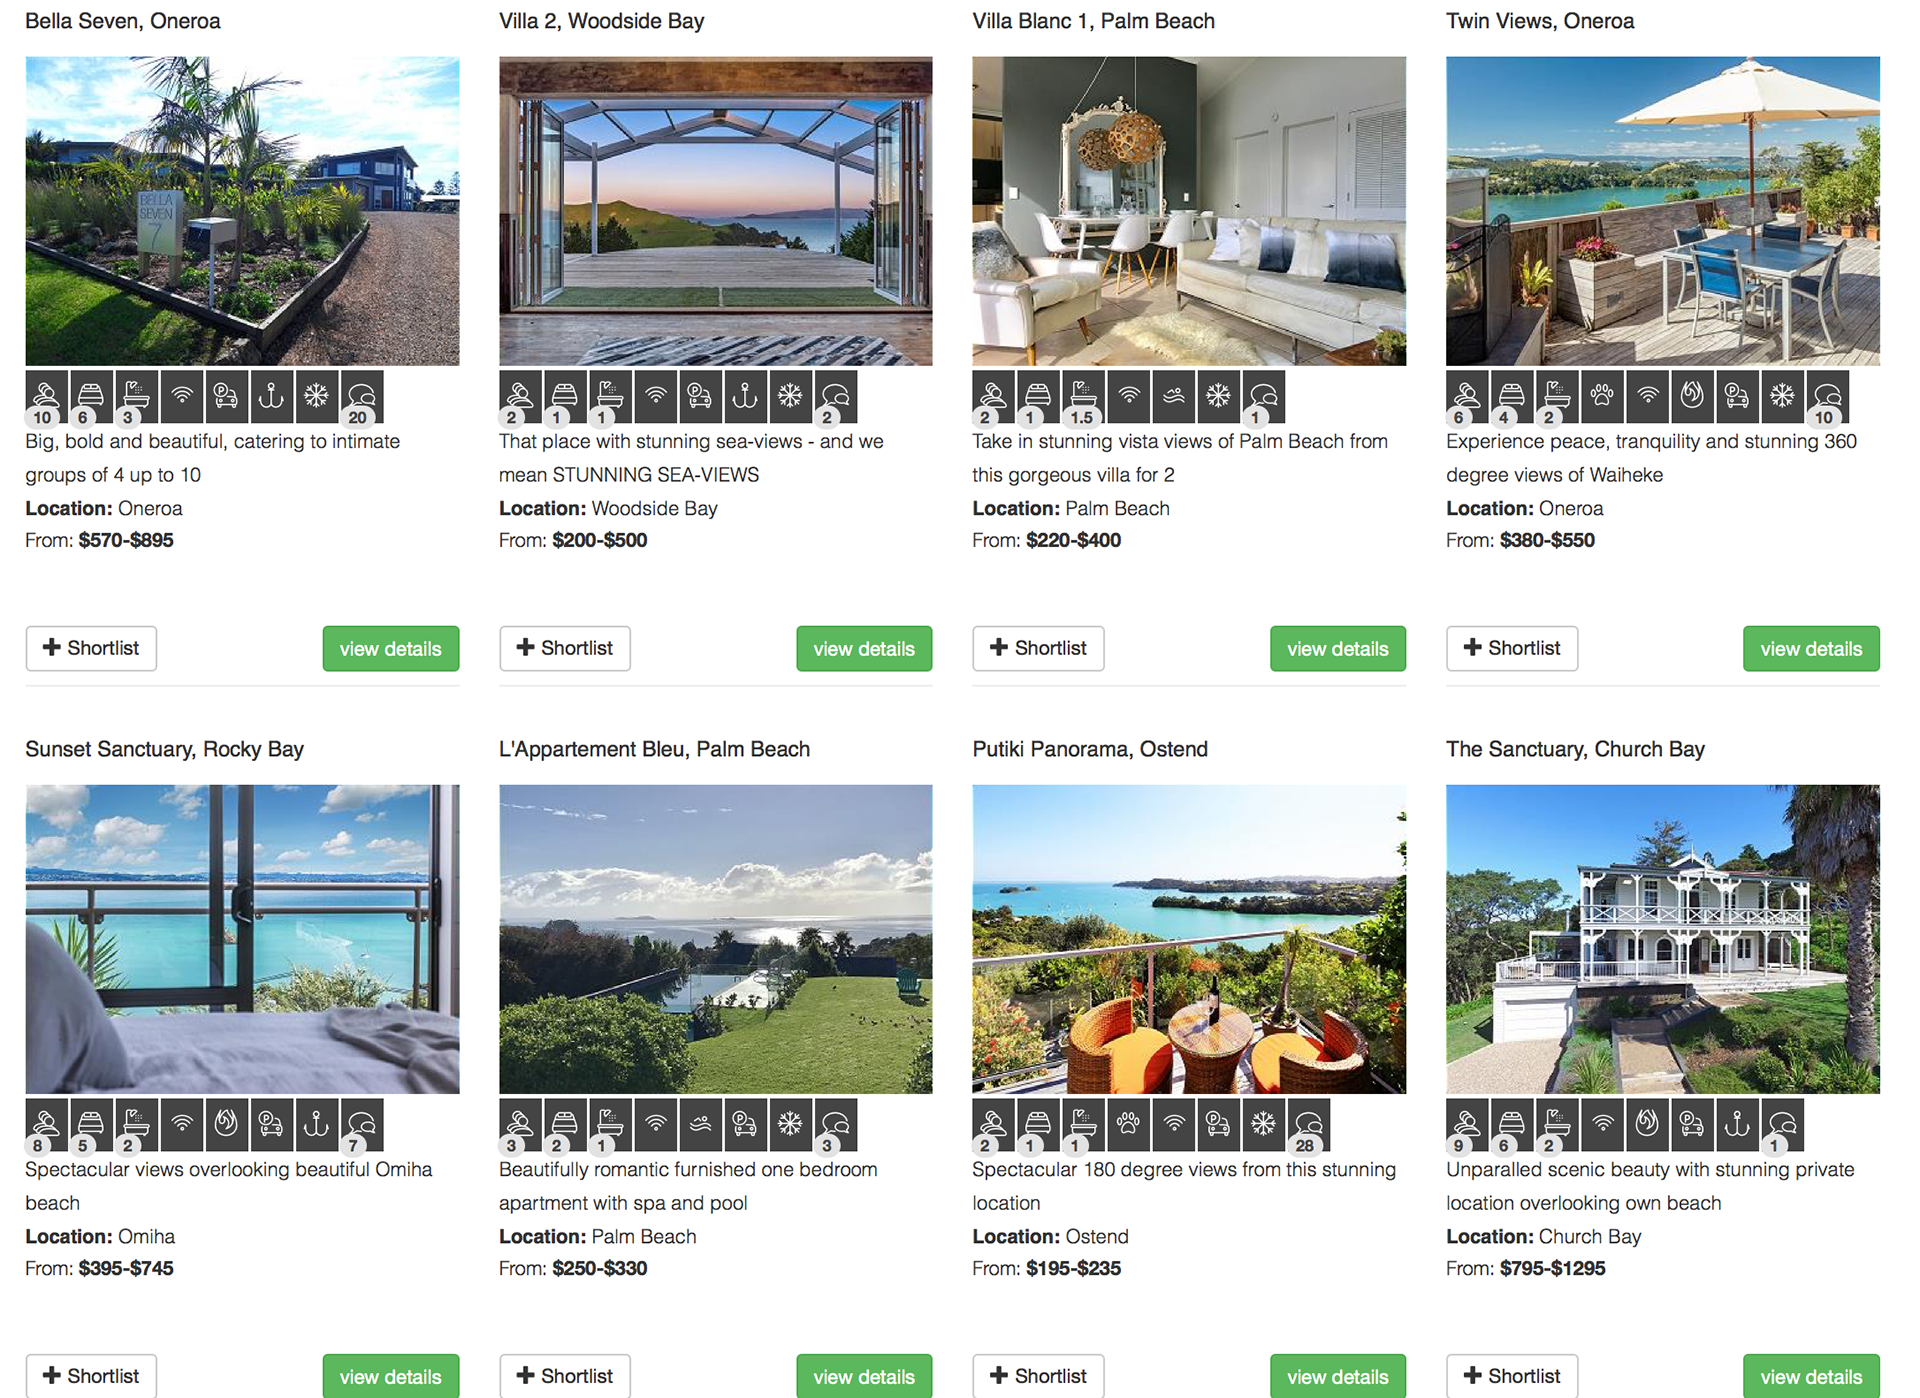Add Bella Seven to the Shortlist
Screen dimensions: 1920x1398
91,648
